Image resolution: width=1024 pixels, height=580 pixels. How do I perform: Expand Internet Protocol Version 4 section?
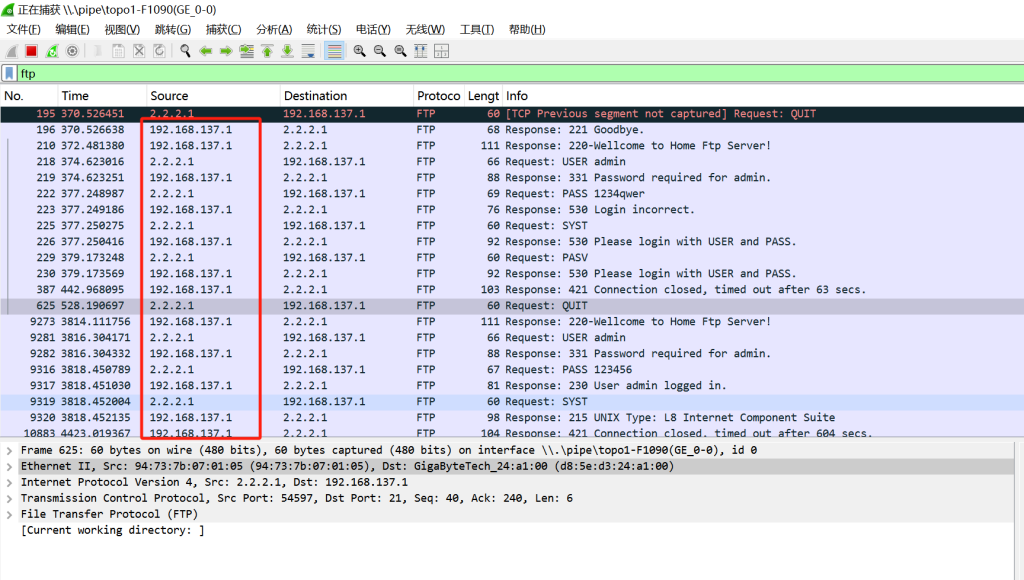[x=9, y=483]
